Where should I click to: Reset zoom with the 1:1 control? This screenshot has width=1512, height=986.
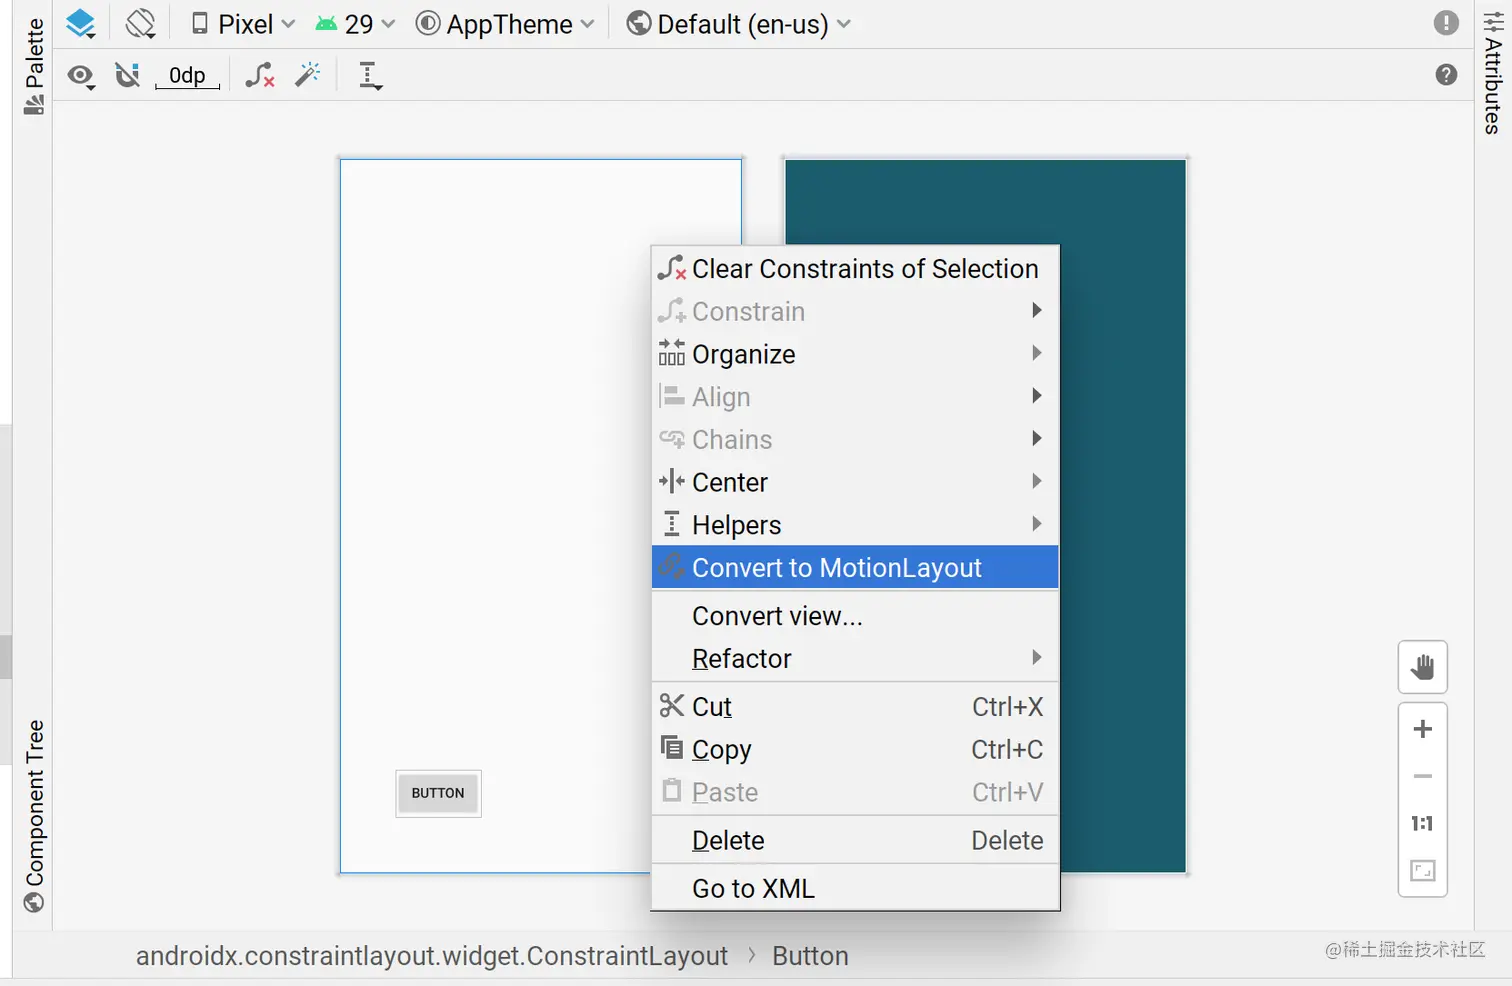pos(1422,823)
